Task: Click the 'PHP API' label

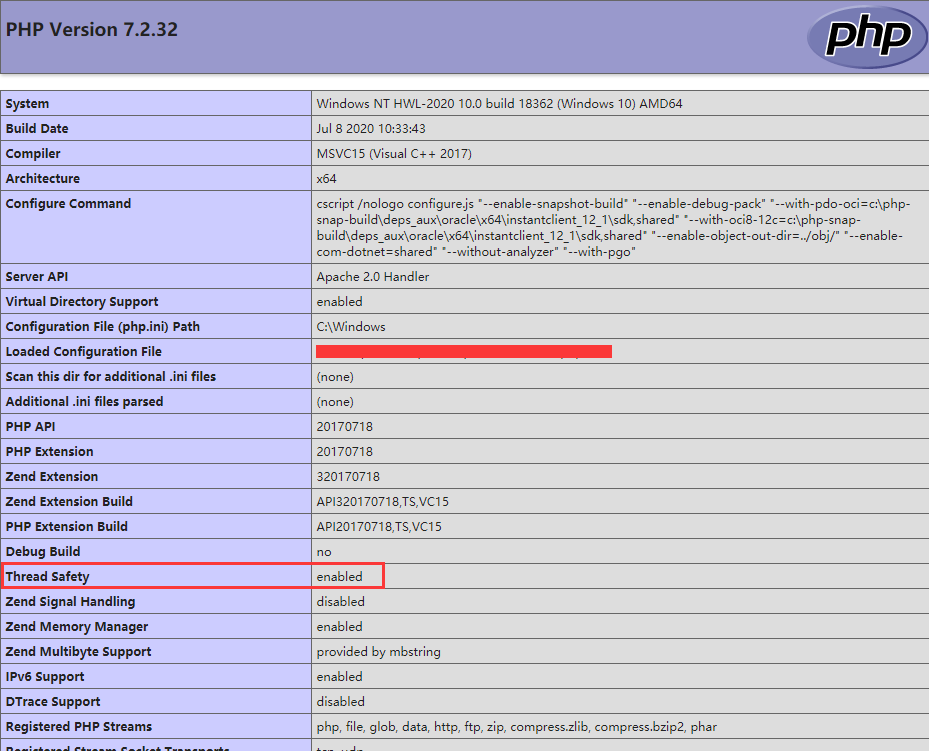Action: click(30, 426)
